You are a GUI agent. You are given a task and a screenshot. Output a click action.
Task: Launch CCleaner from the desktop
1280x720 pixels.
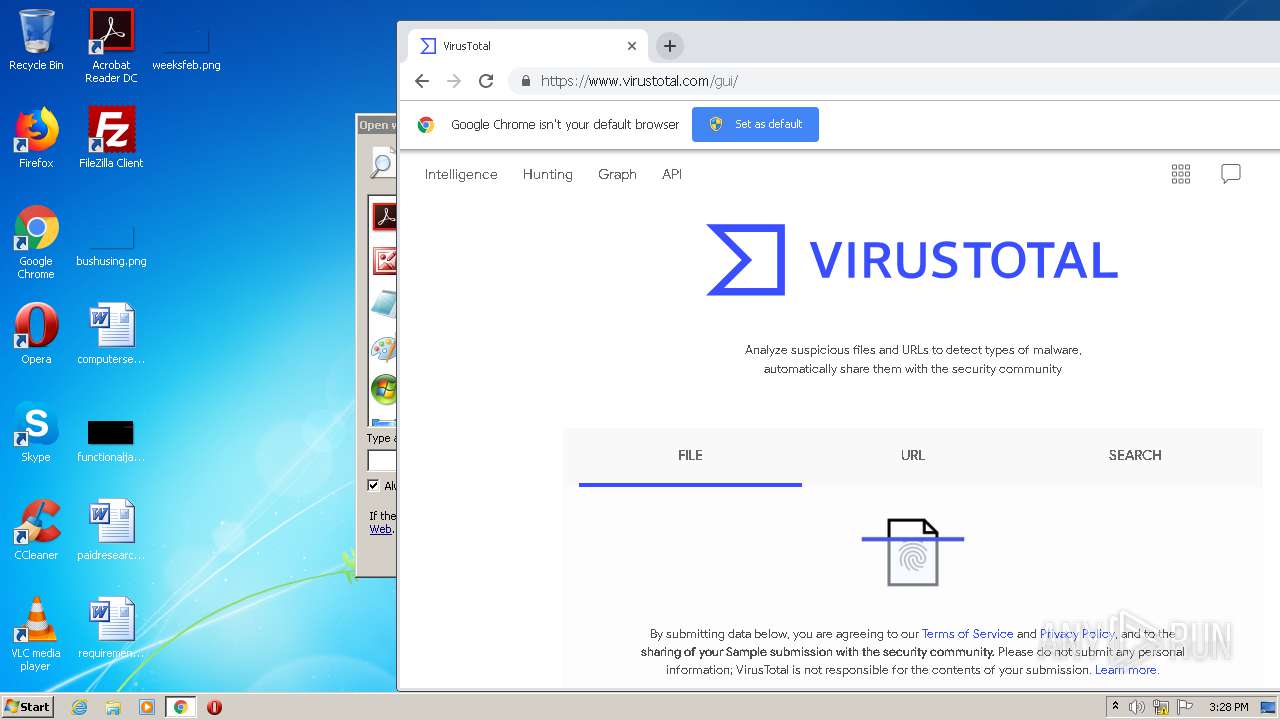click(36, 530)
